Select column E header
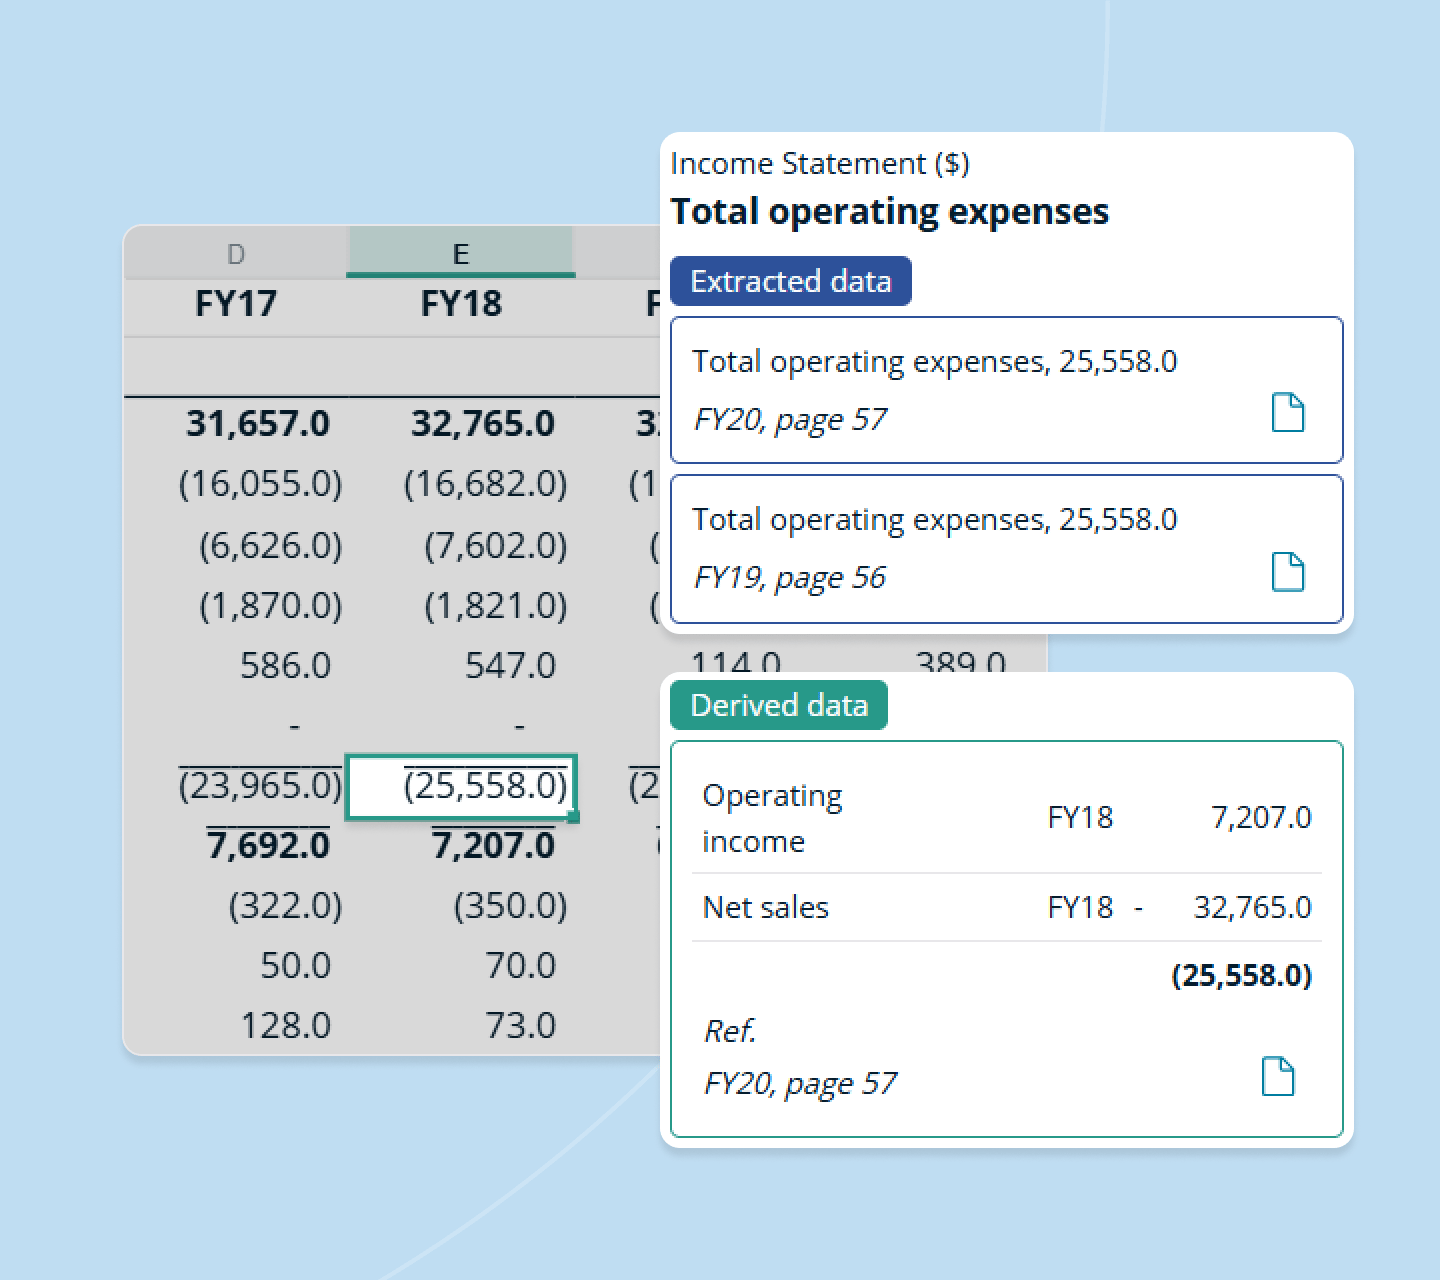The height and width of the screenshot is (1280, 1440). coord(461,253)
